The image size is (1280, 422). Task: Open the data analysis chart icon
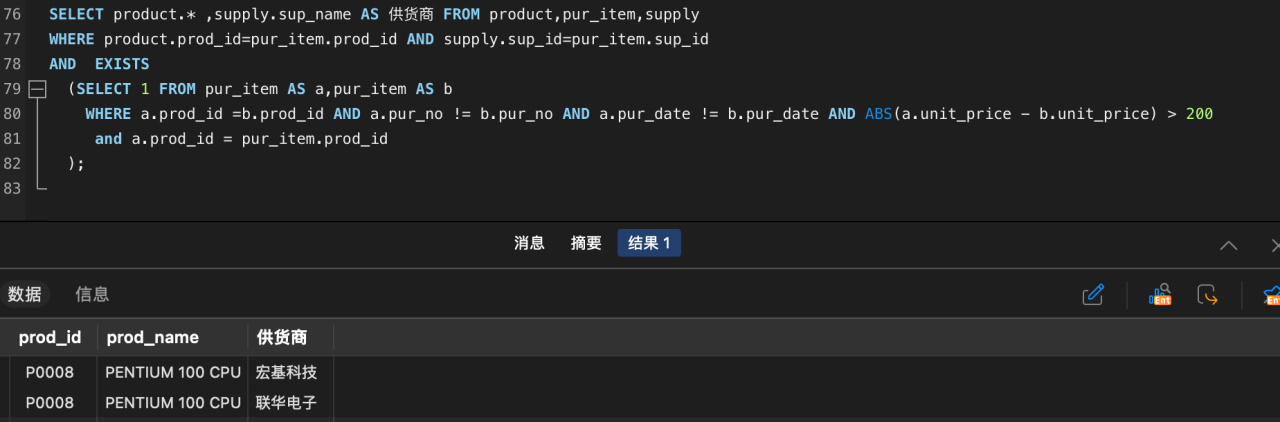tap(1160, 295)
